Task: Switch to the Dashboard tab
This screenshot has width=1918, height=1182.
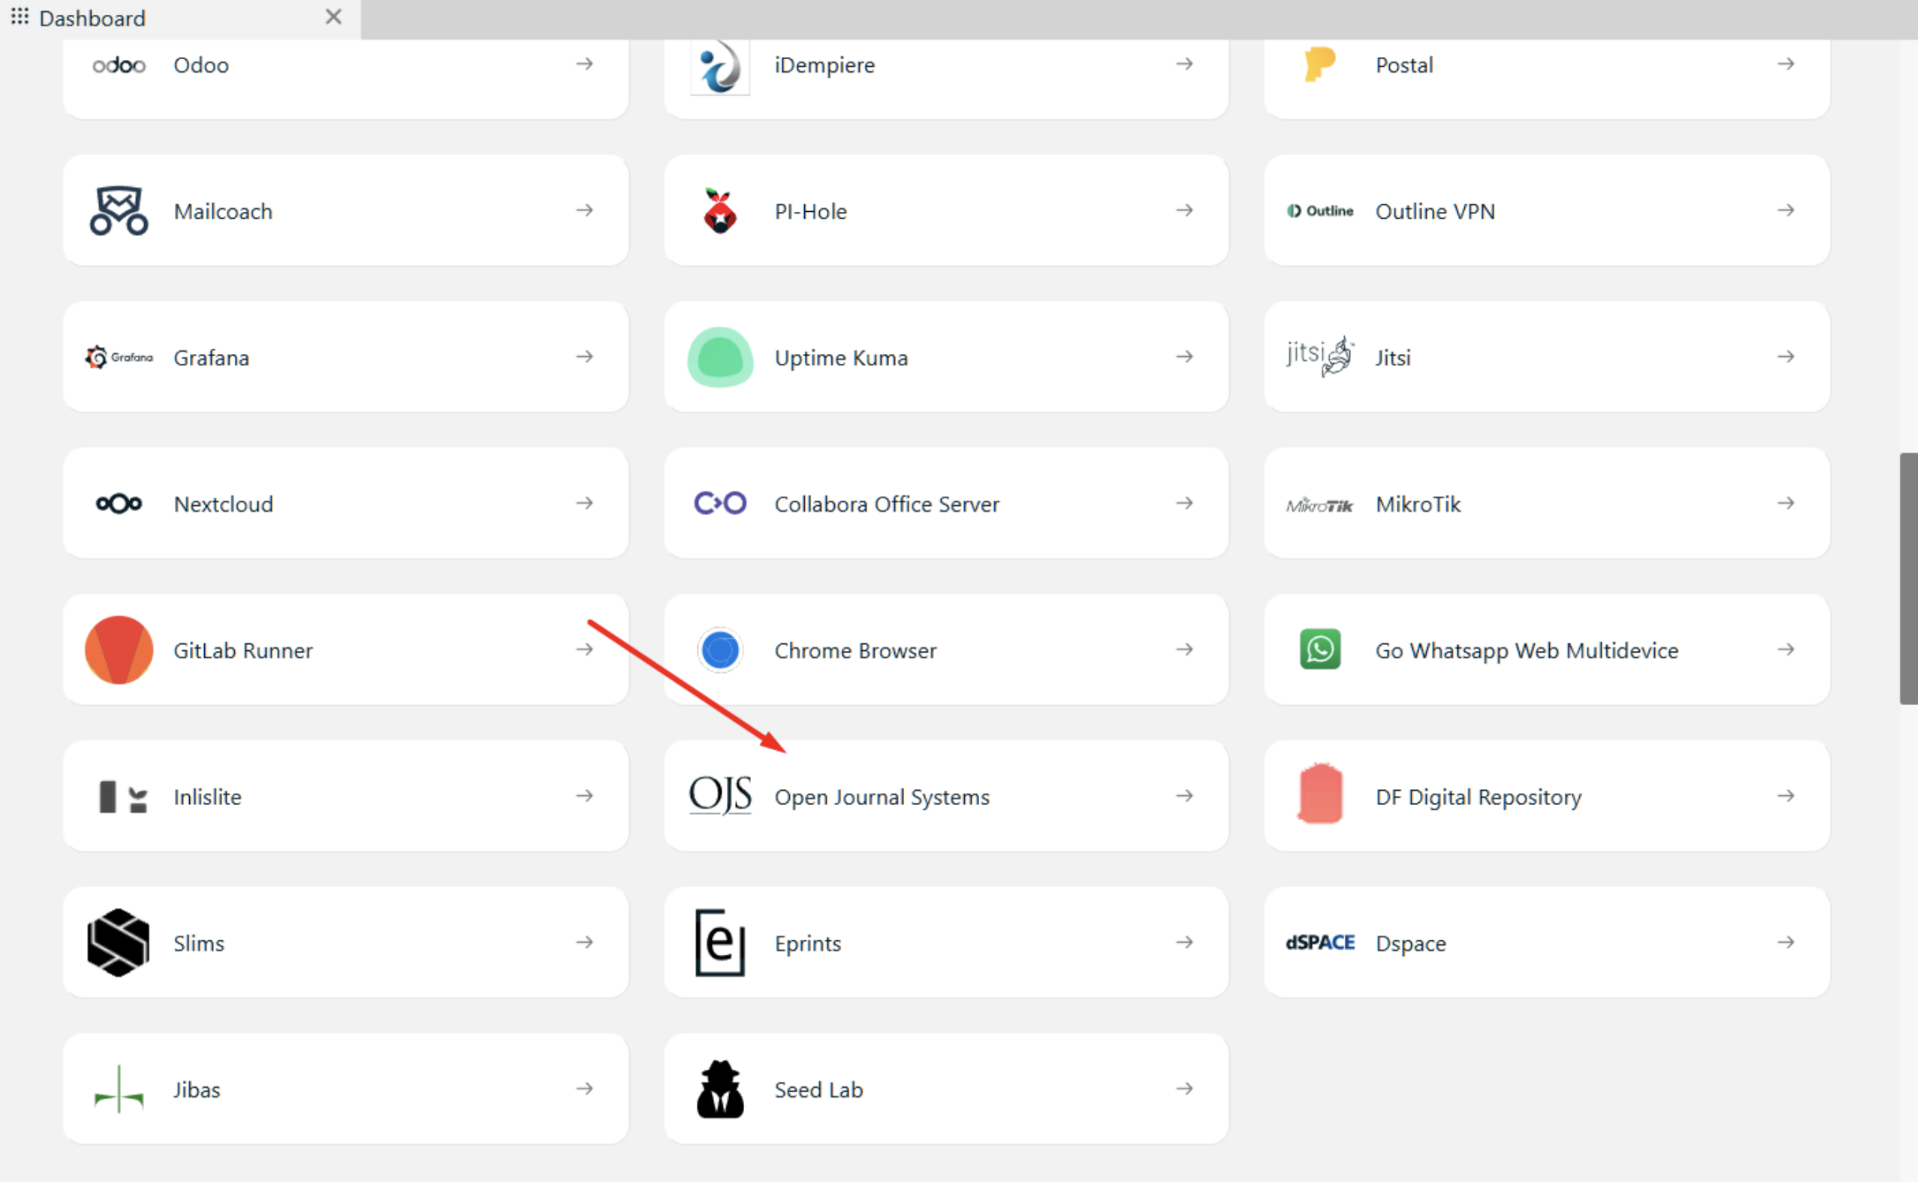Action: 180,19
